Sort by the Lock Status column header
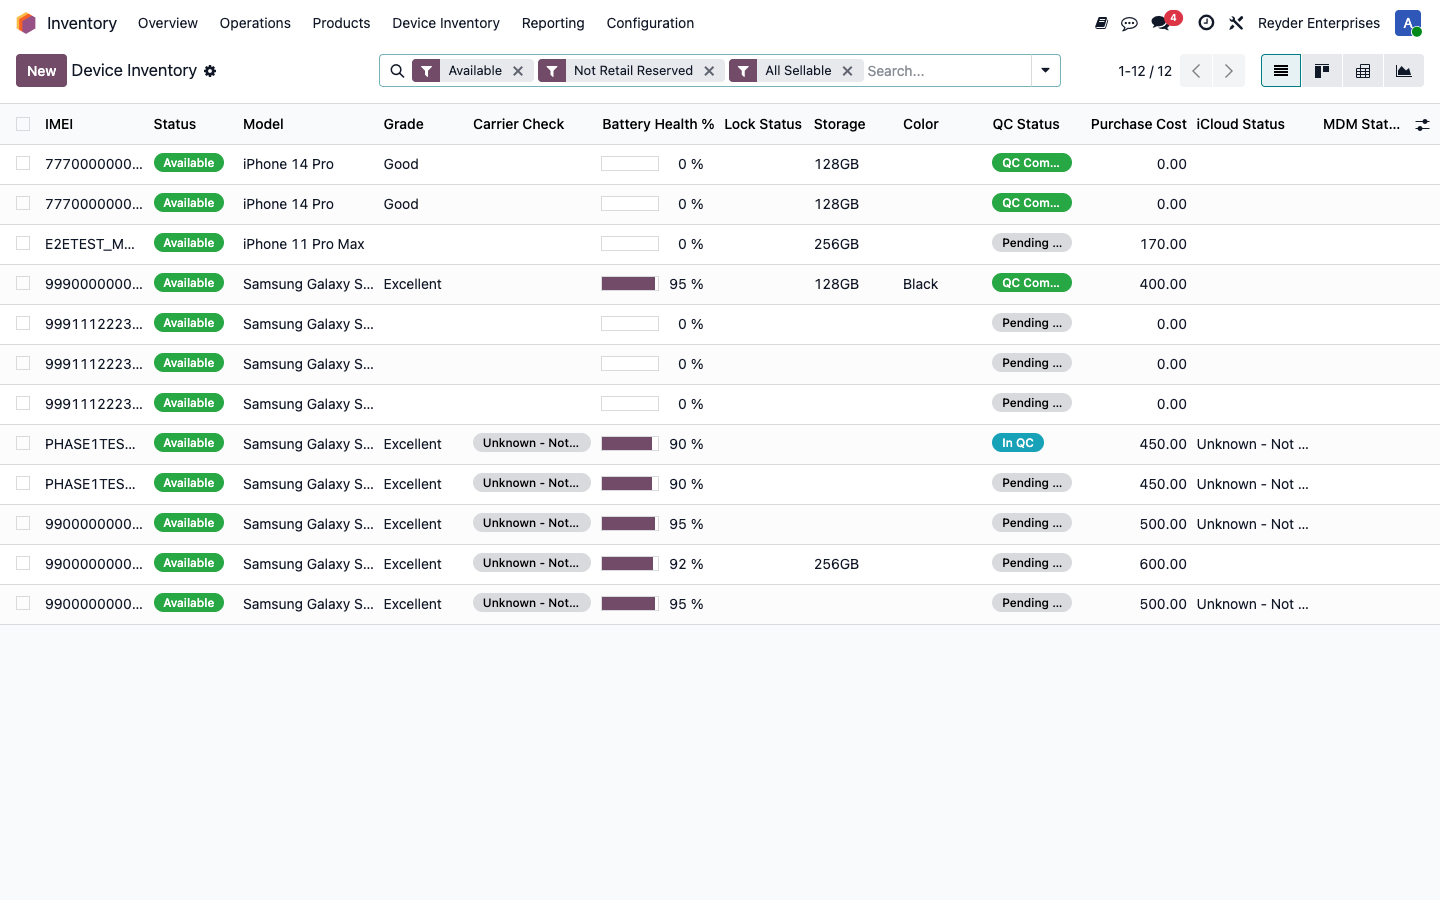 point(763,124)
